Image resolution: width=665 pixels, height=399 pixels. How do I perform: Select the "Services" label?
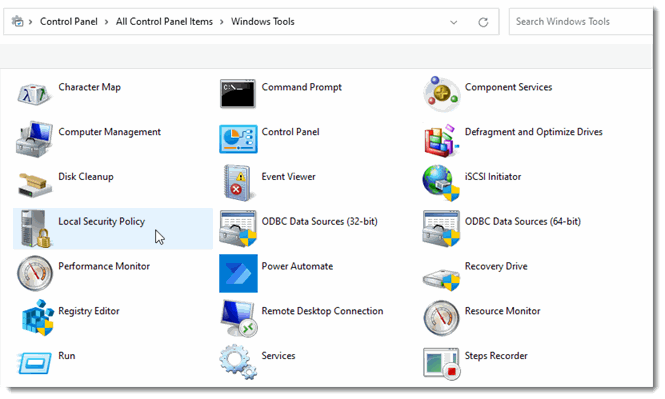278,356
